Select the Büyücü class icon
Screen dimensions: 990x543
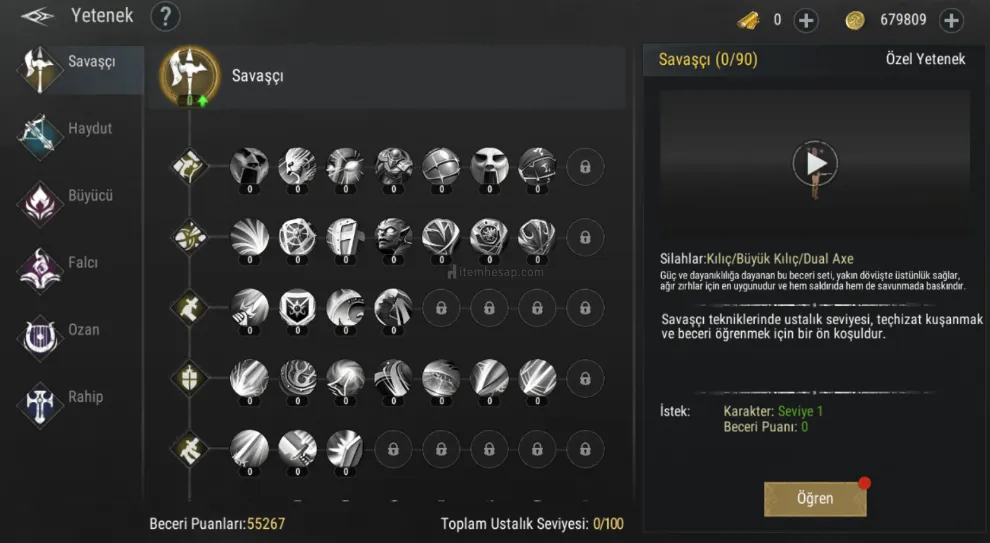click(x=39, y=203)
